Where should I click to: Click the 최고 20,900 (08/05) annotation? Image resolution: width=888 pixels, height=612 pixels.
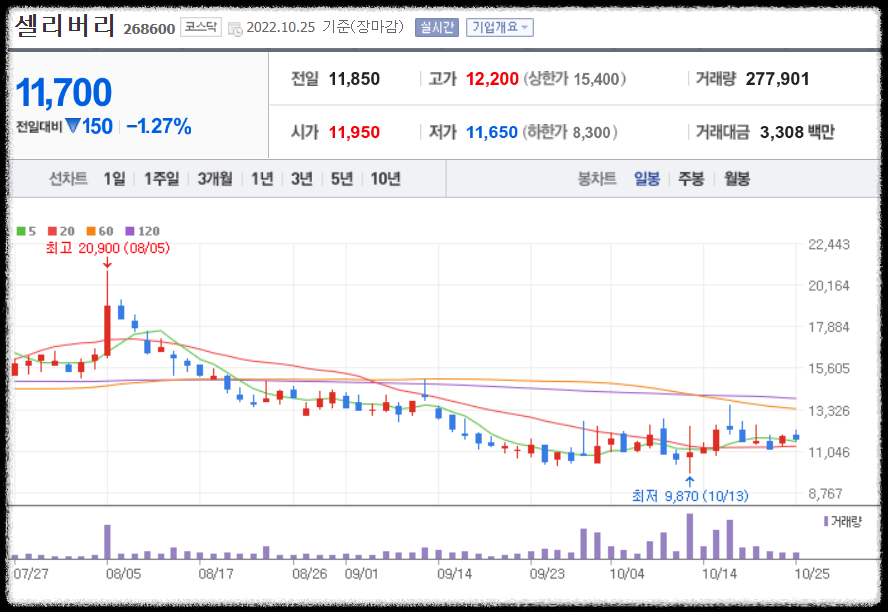pyautogui.click(x=108, y=248)
